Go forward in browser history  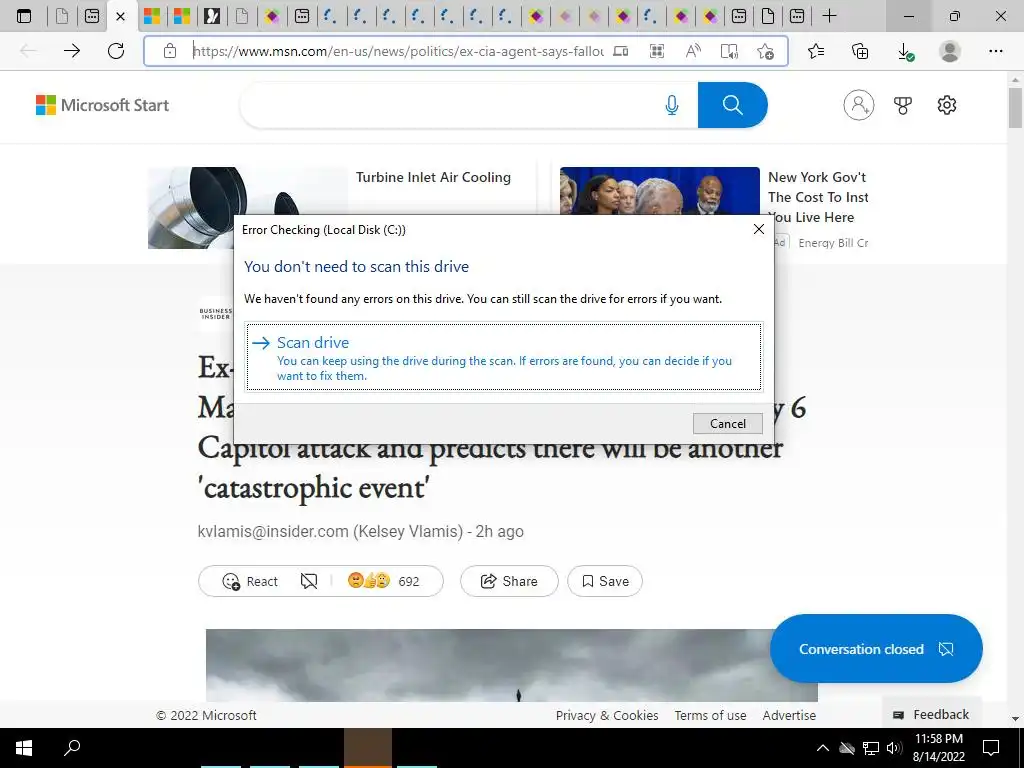click(72, 51)
